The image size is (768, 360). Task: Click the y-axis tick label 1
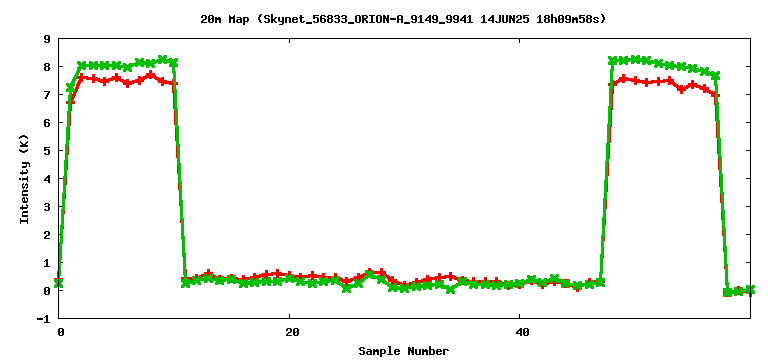[x=48, y=263]
